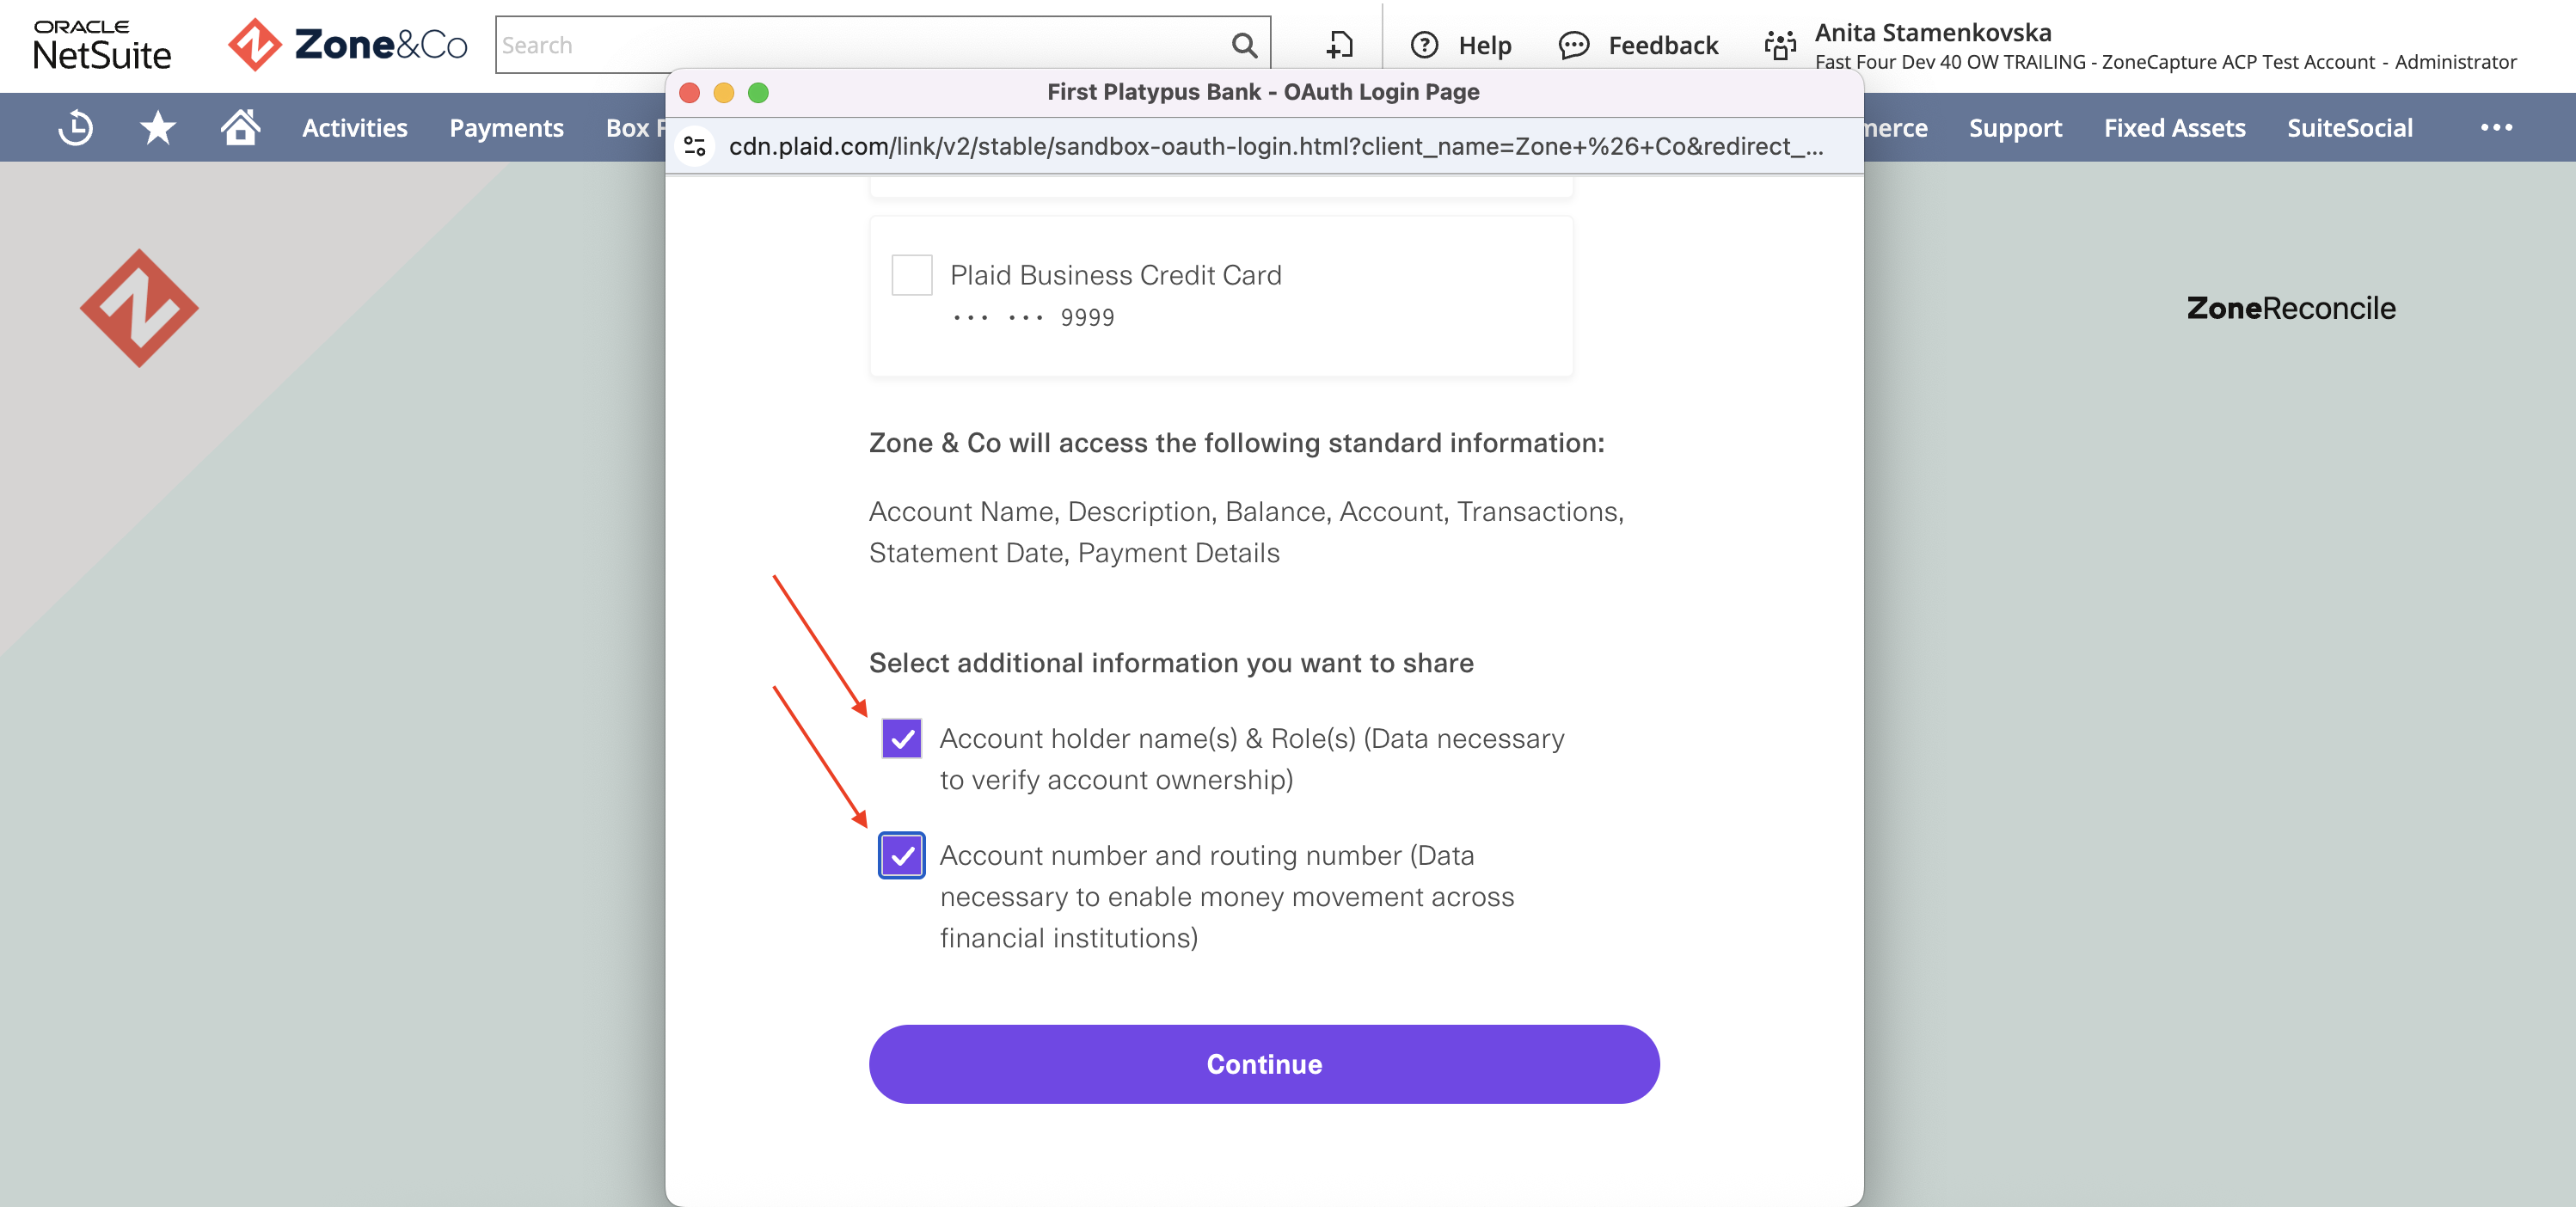Open the Activities menu

(355, 128)
